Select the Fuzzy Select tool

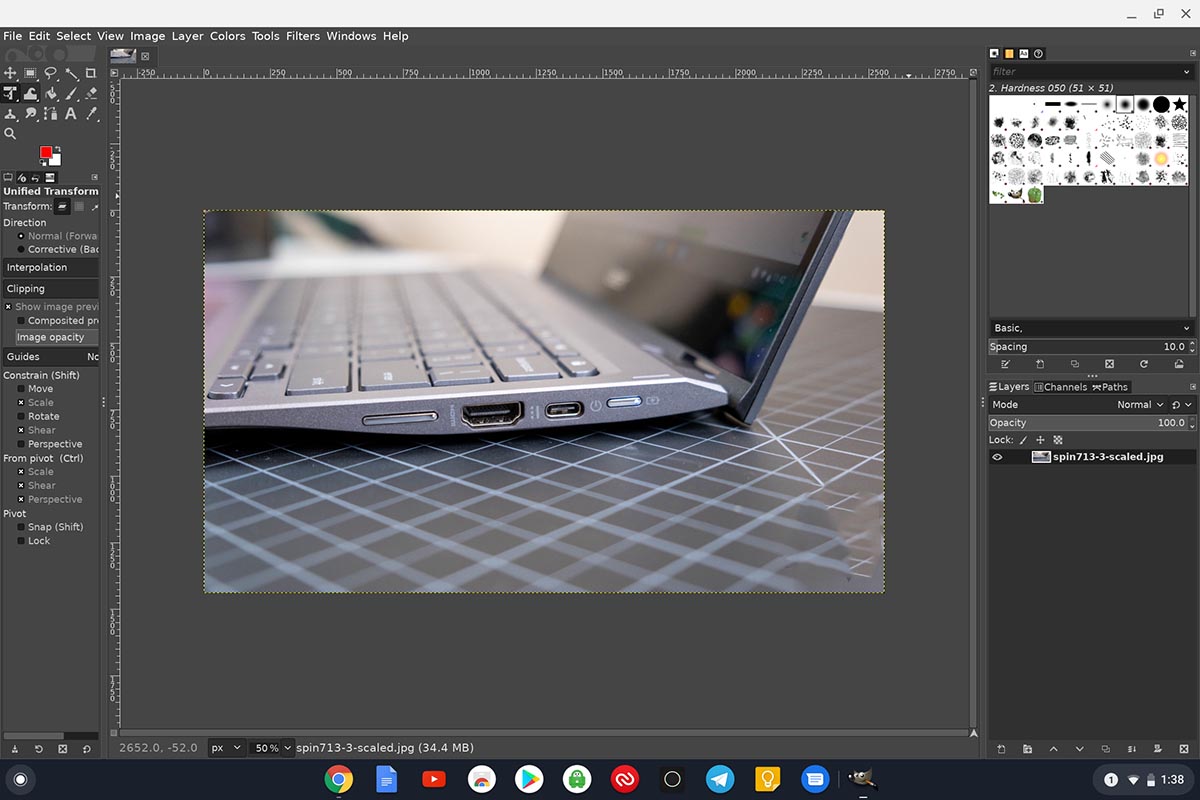pyautogui.click(x=70, y=73)
